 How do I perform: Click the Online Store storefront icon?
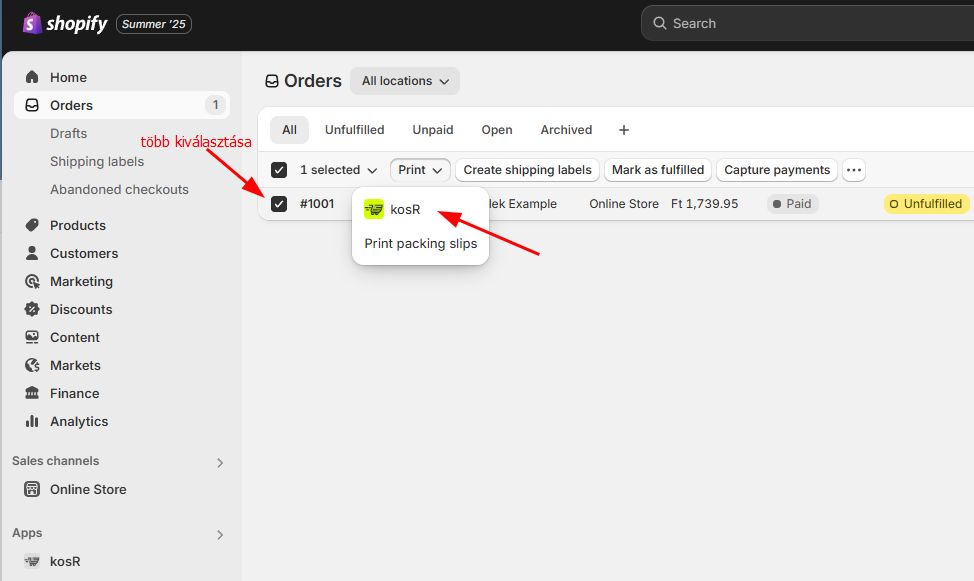tap(32, 489)
